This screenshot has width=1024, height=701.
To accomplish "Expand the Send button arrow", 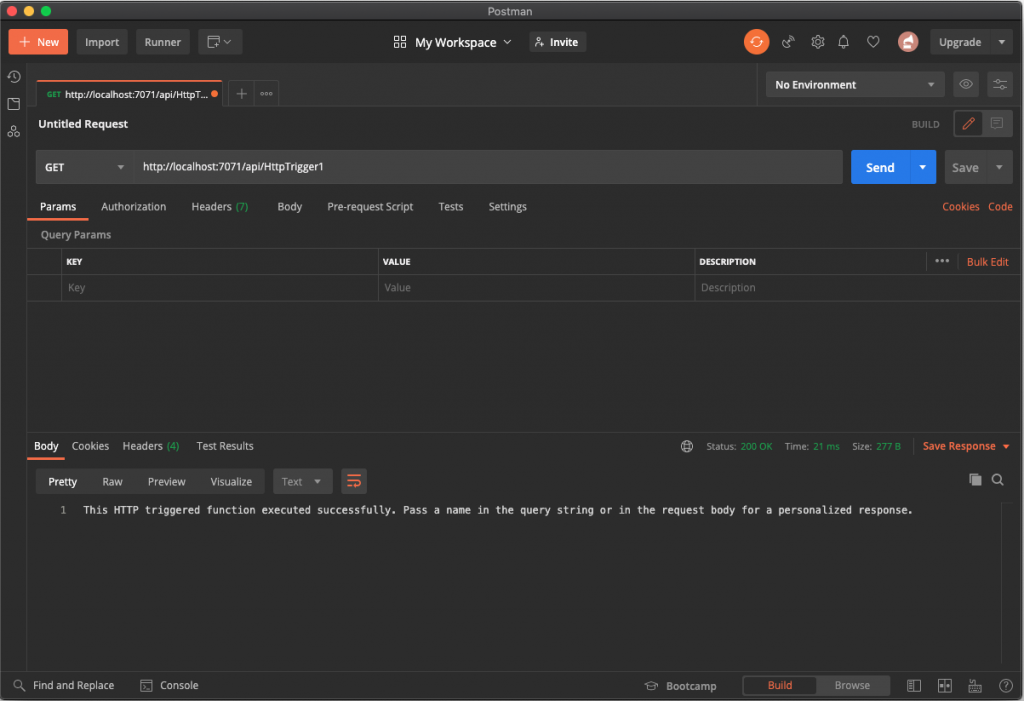I will click(923, 167).
